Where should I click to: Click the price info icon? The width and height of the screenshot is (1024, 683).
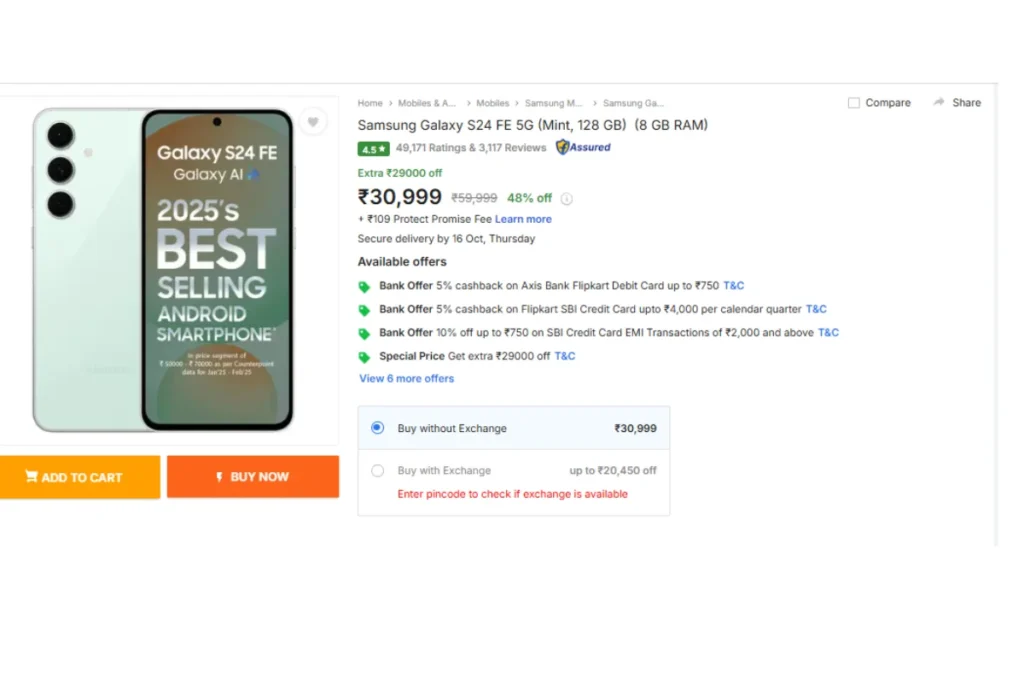(566, 198)
